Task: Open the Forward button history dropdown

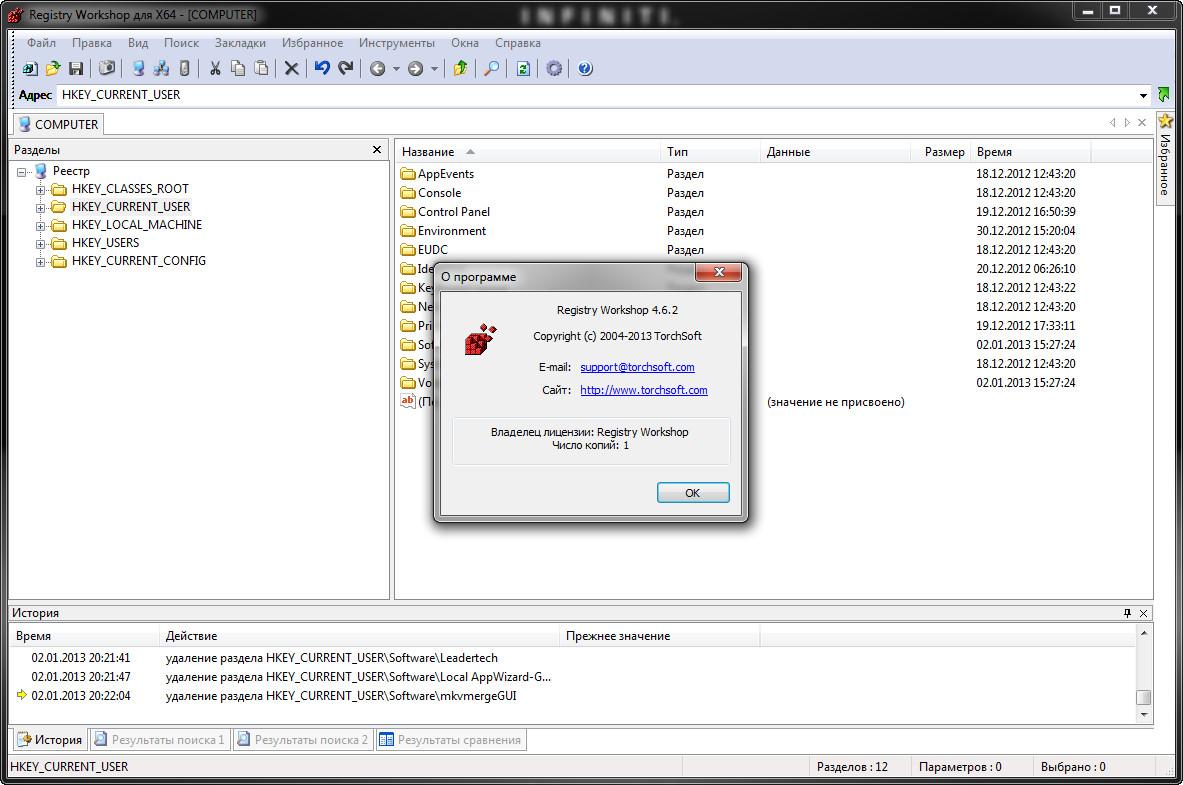Action: [x=434, y=69]
